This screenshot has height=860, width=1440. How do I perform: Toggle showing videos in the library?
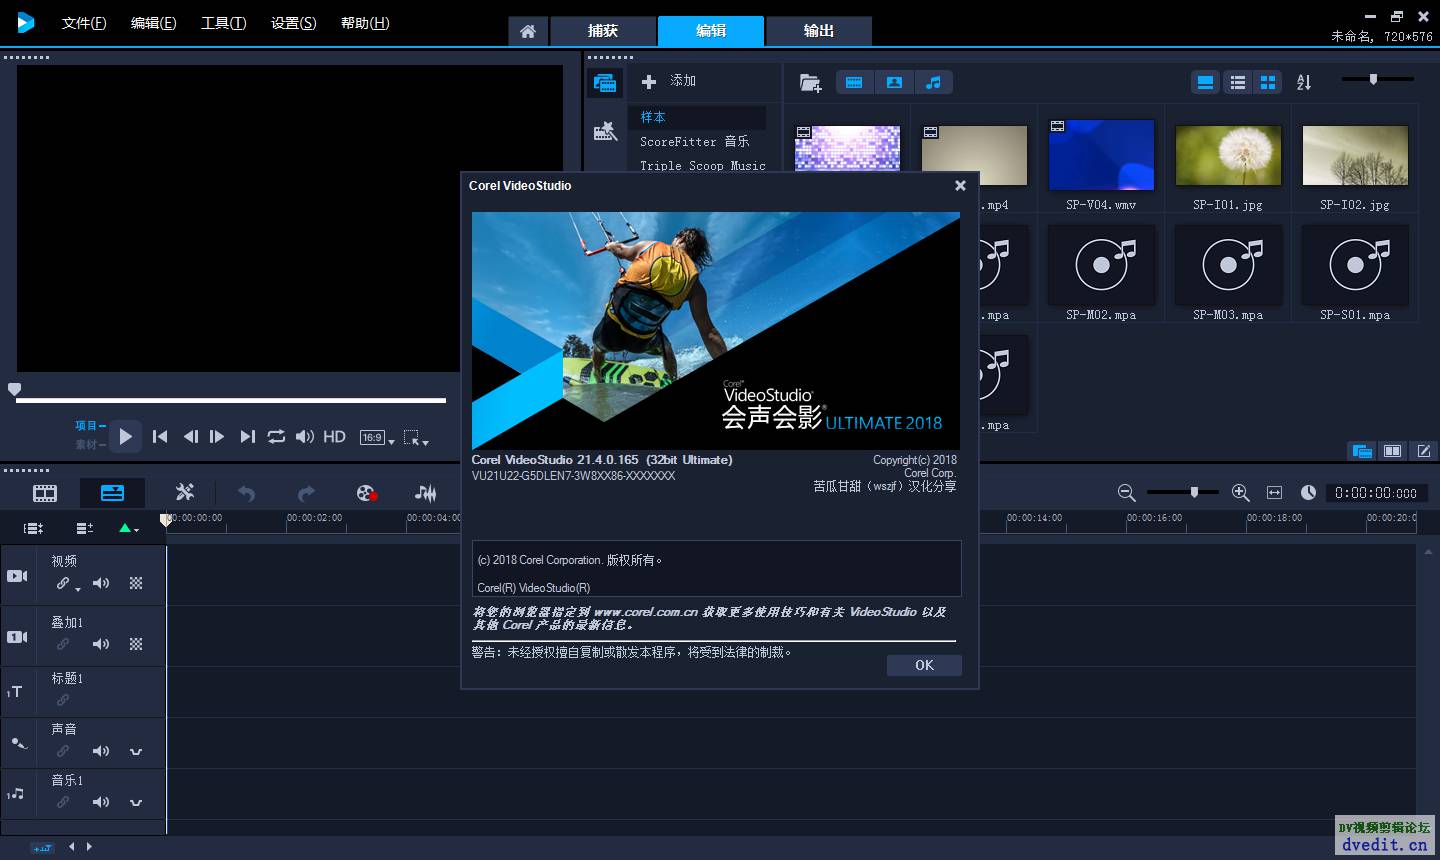tap(854, 82)
